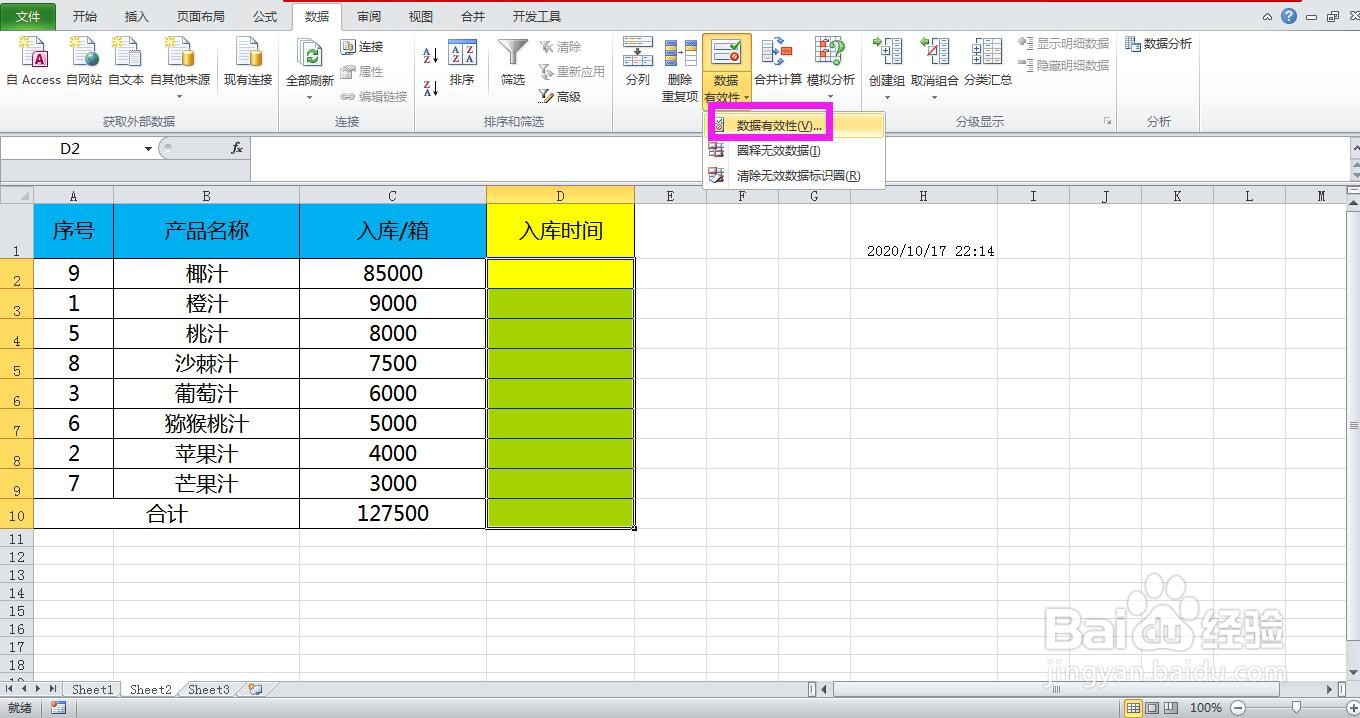The image size is (1360, 718).
Task: Select the Sheet3 worksheet tab
Action: 209,690
